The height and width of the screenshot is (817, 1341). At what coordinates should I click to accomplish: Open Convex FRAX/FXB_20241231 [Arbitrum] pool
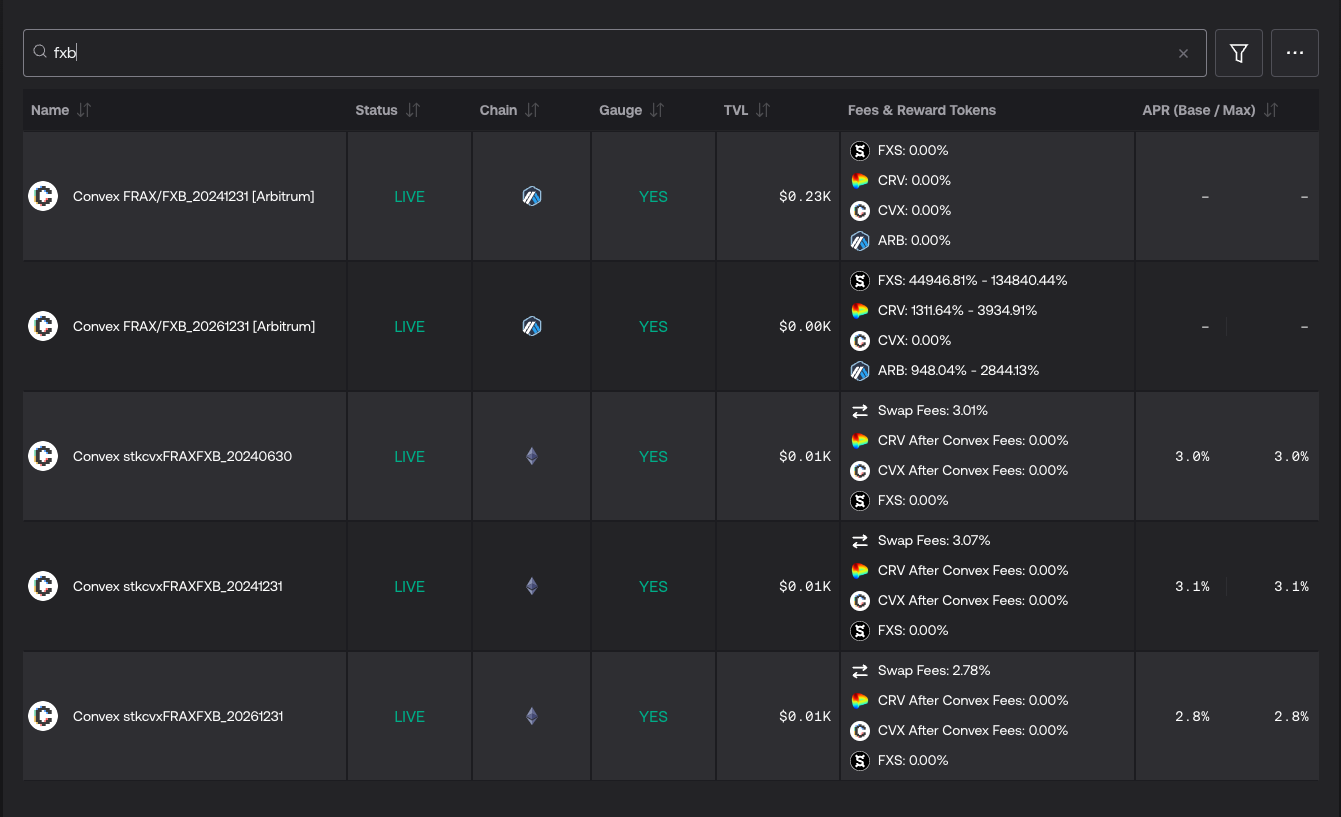point(193,197)
